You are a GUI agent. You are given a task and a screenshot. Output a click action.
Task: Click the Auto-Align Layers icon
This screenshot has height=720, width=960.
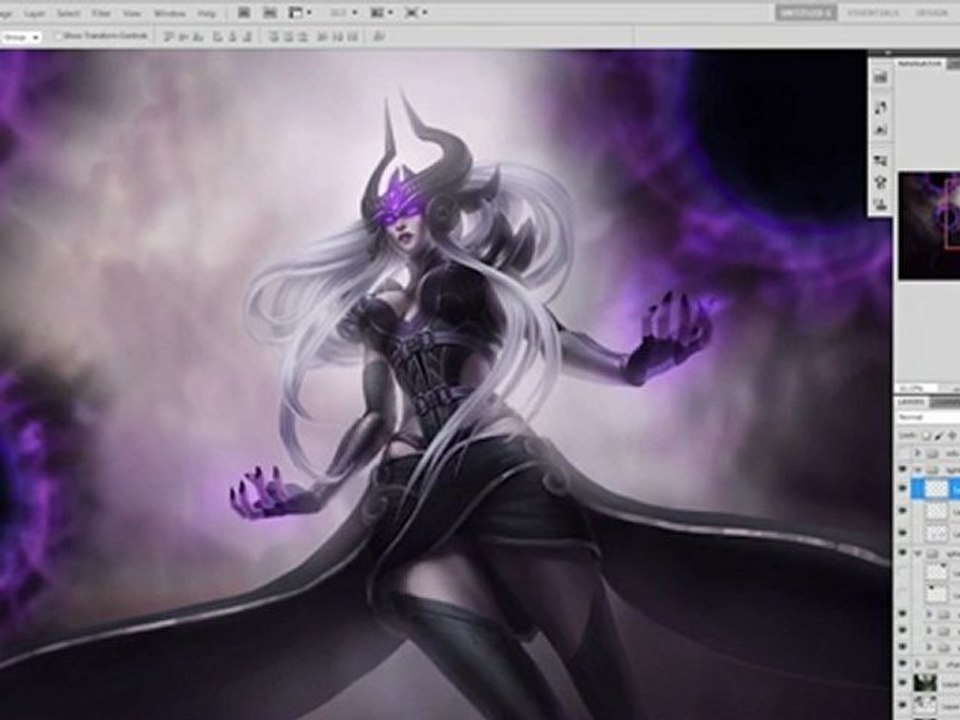coord(378,37)
